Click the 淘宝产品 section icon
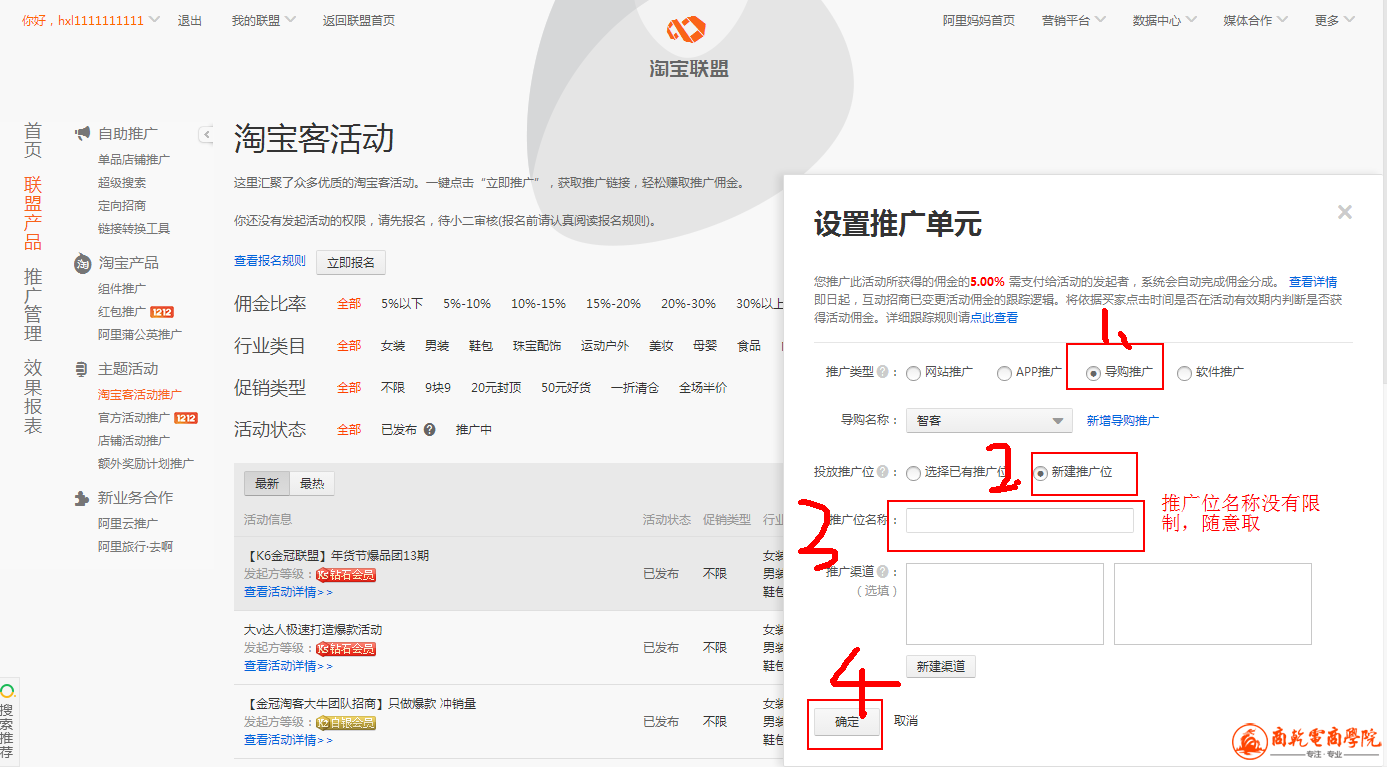 (x=83, y=263)
